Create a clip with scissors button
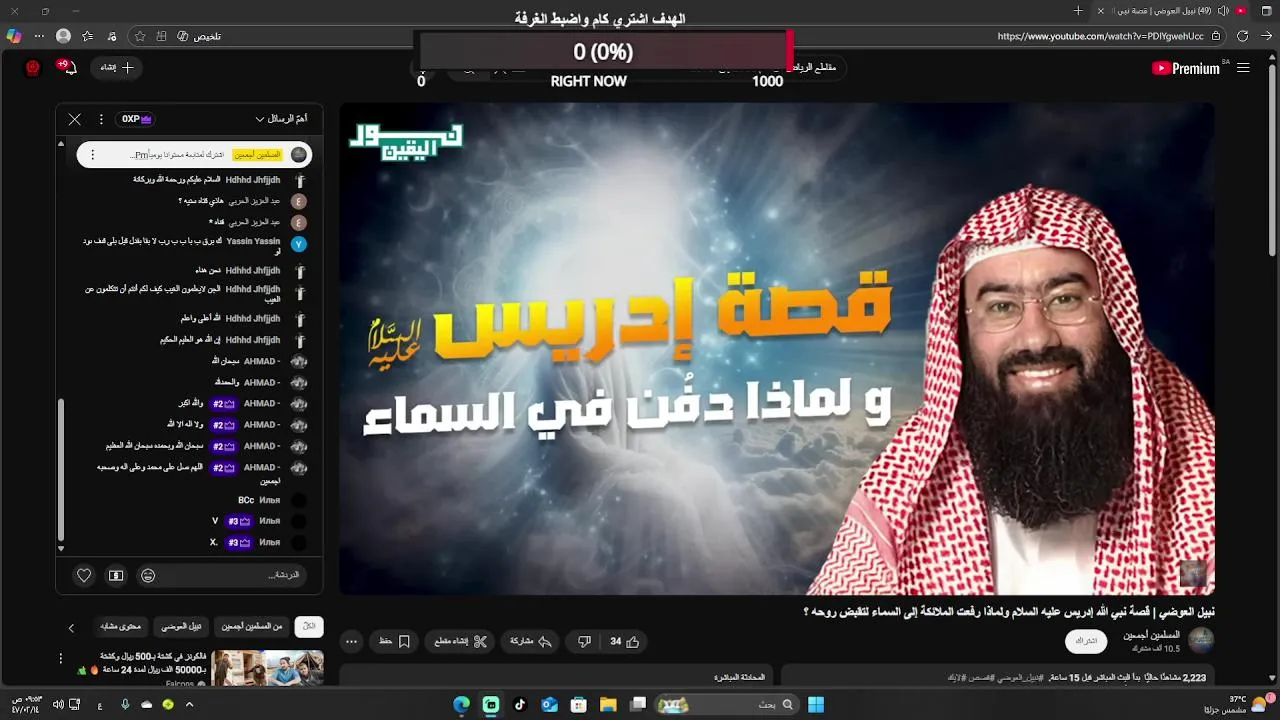Viewport: 1280px width, 720px height. coord(460,641)
